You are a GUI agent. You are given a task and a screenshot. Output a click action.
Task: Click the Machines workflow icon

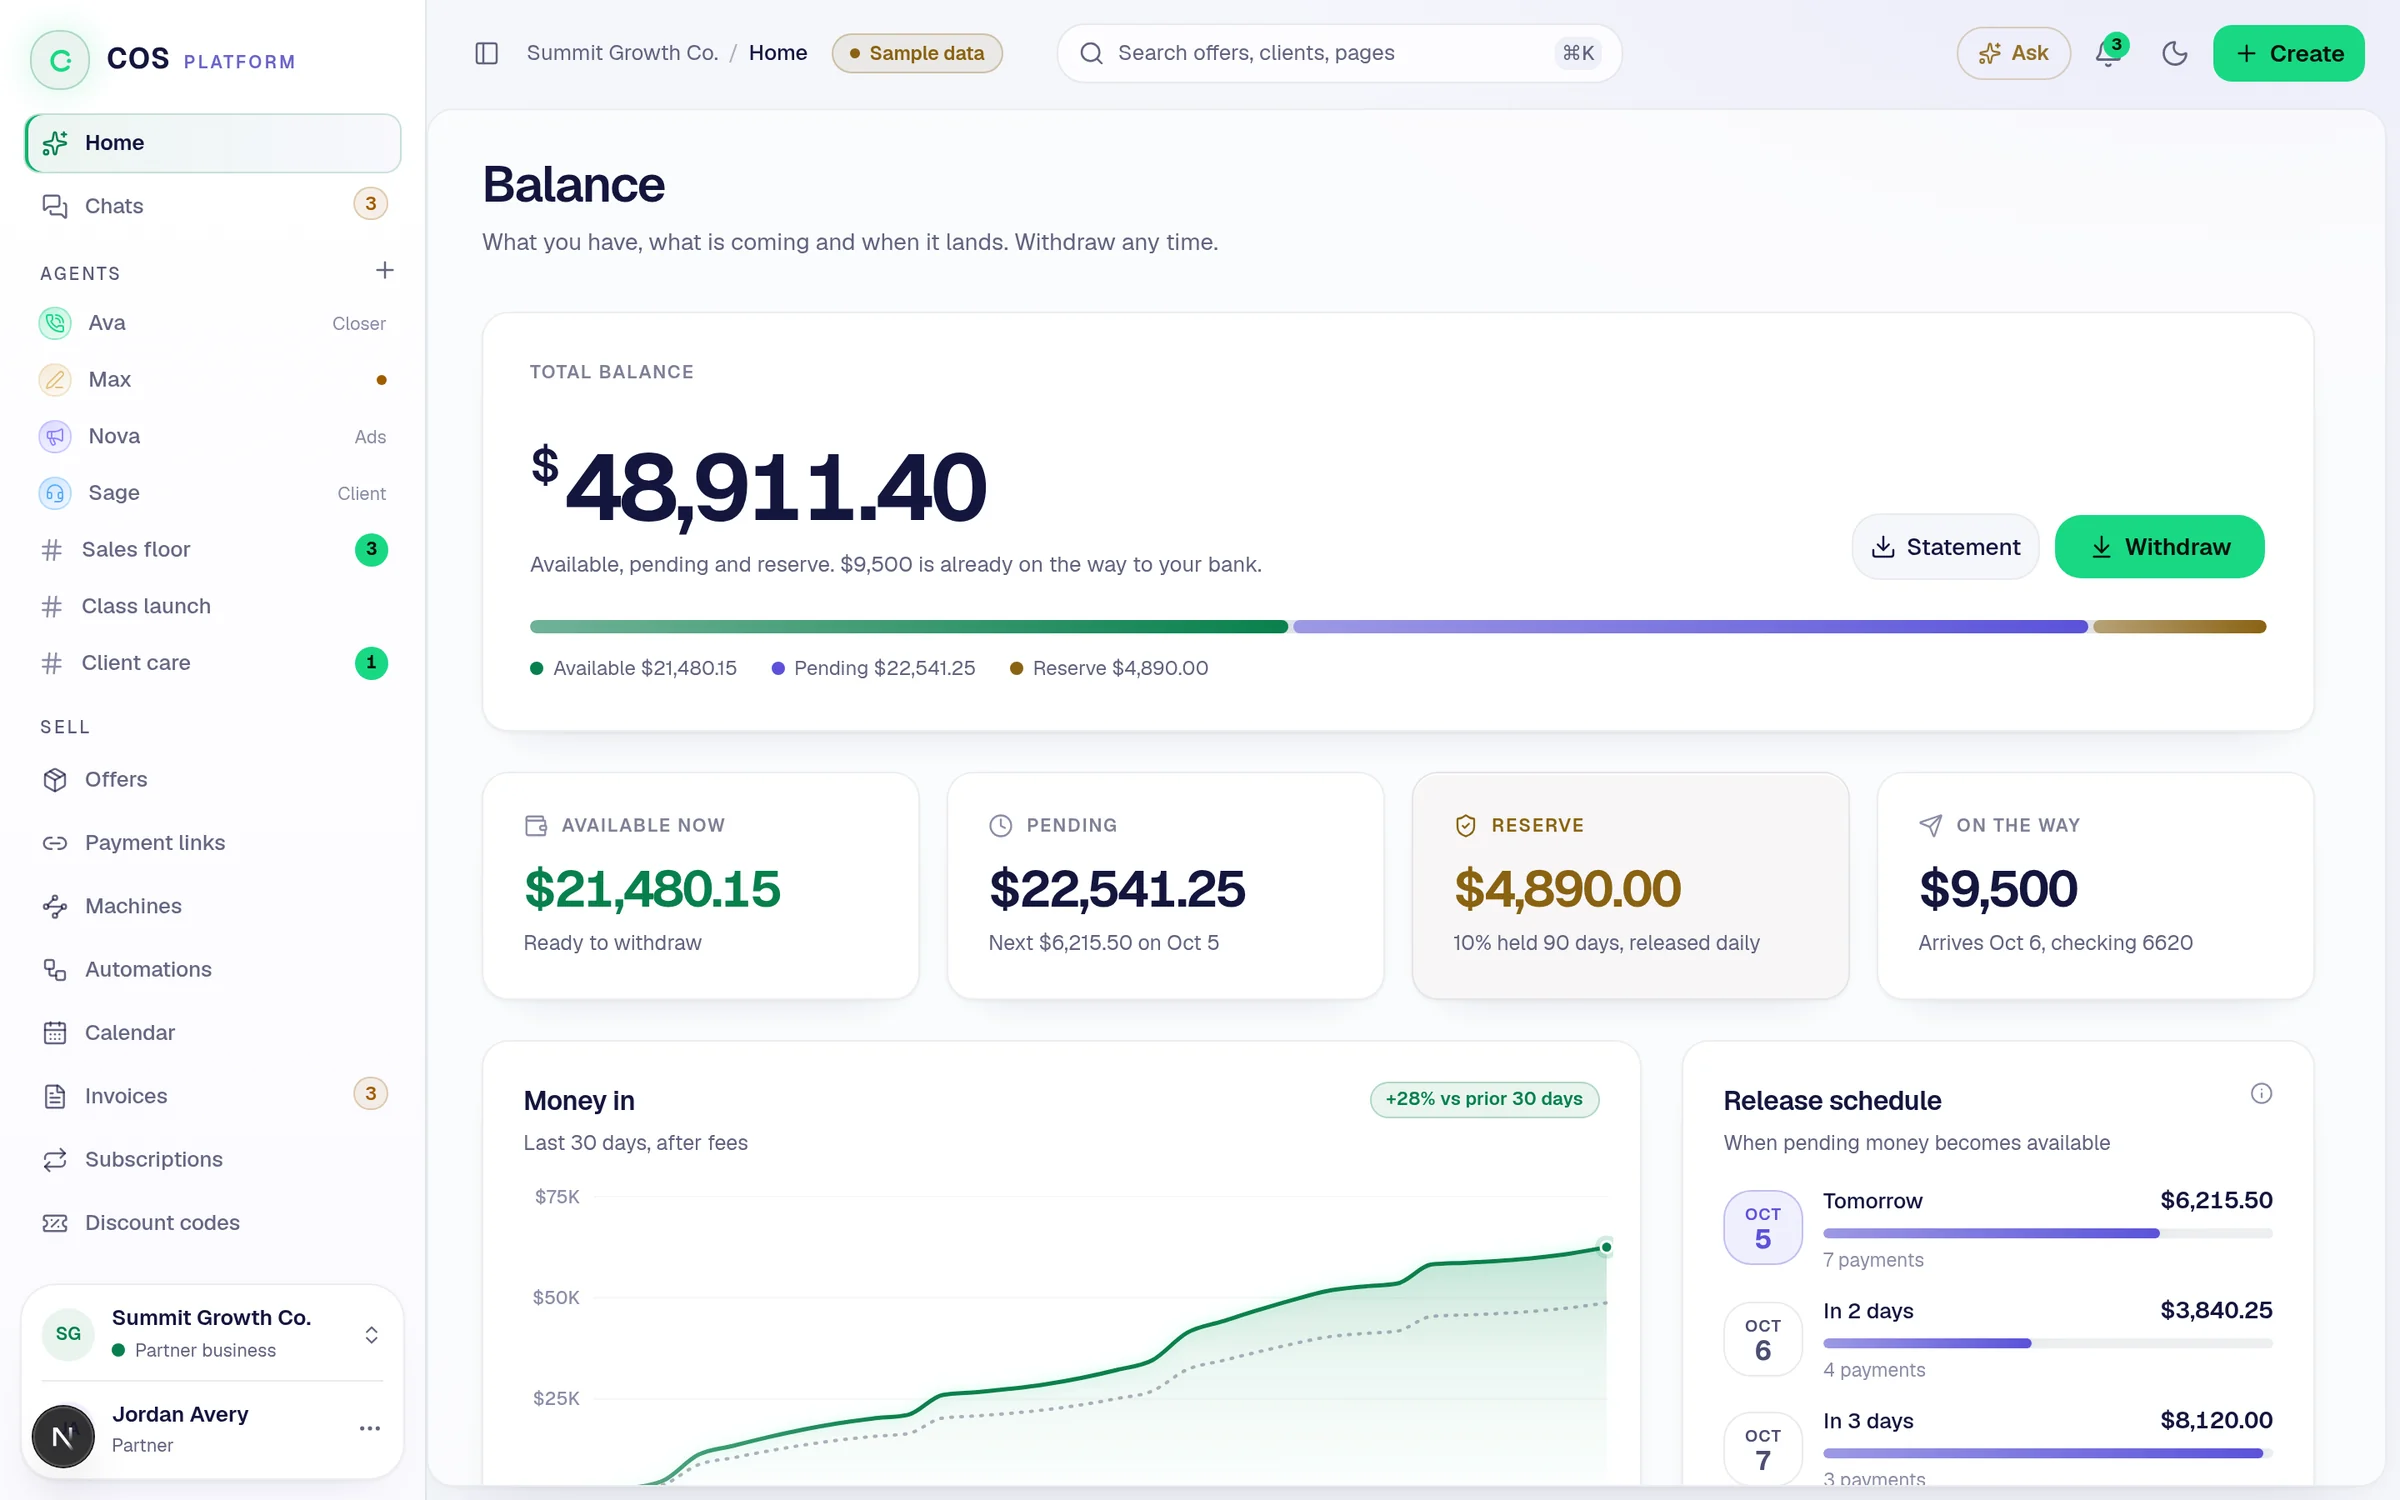point(55,906)
